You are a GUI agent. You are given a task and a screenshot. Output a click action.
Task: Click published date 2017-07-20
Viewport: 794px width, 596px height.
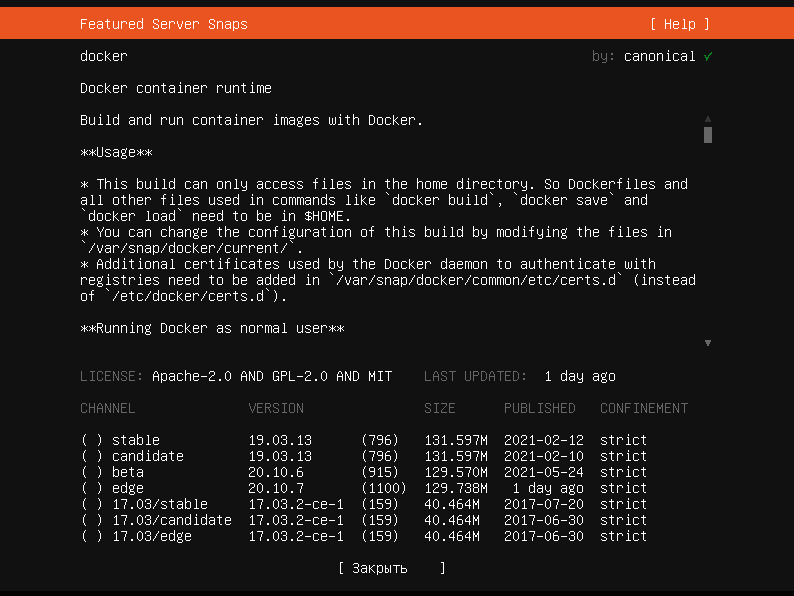543,504
